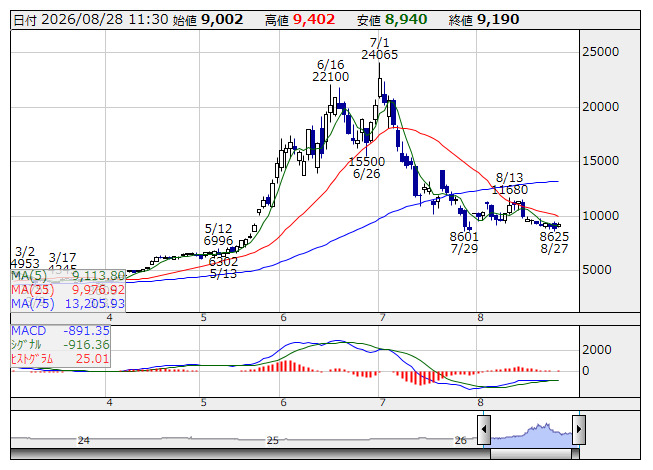Click the 15000 price axis label

click(x=601, y=161)
